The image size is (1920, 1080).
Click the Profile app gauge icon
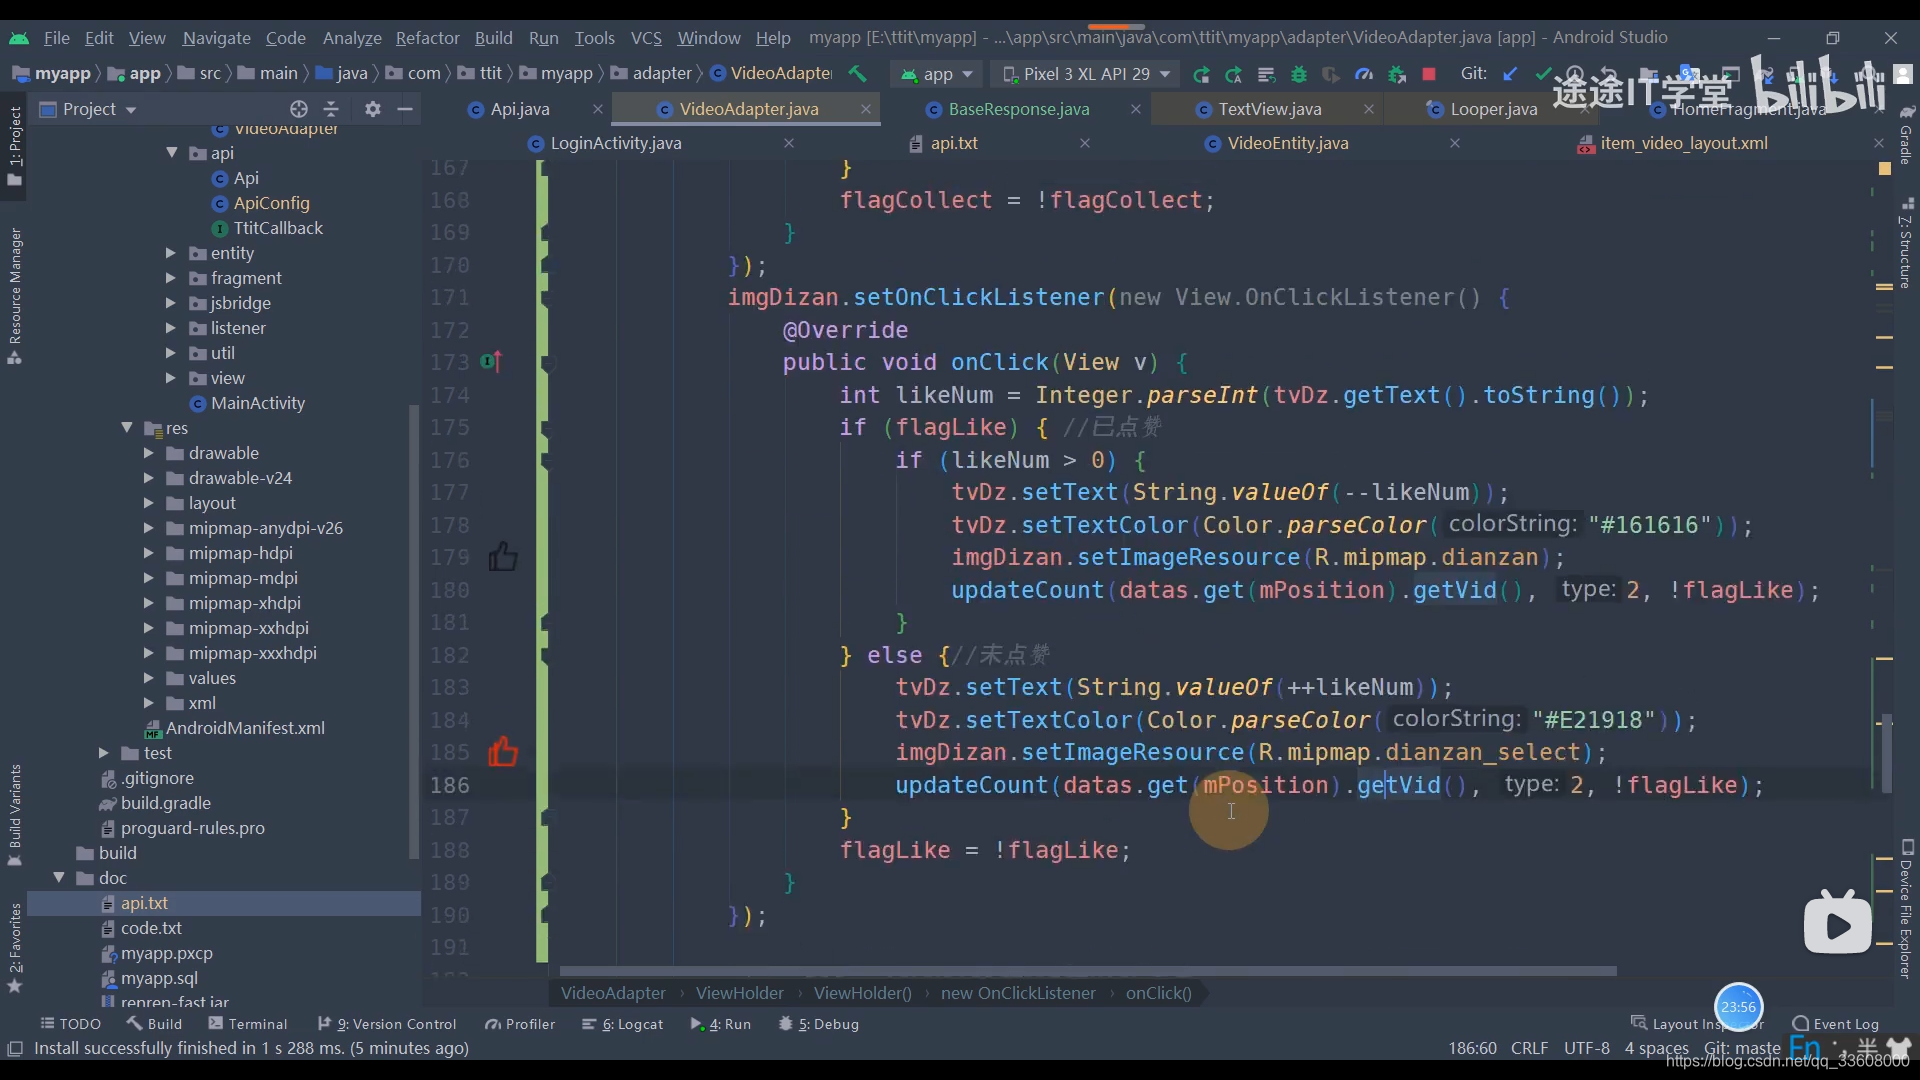[1364, 74]
